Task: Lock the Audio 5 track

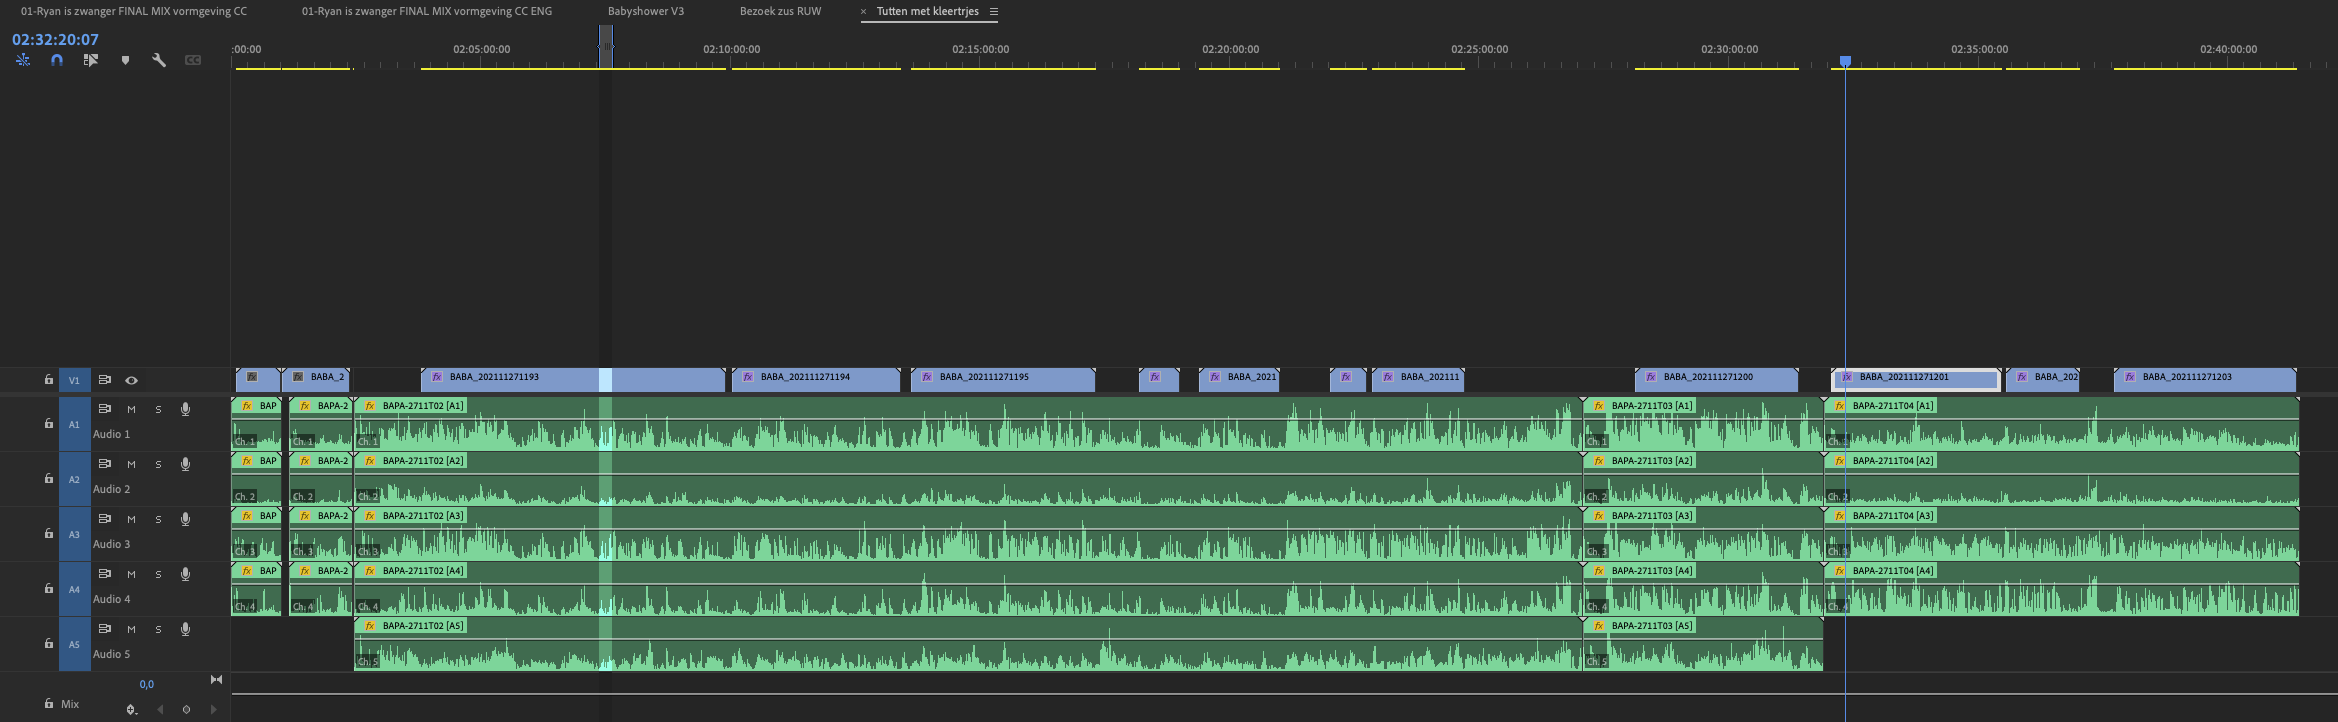Action: pyautogui.click(x=48, y=643)
